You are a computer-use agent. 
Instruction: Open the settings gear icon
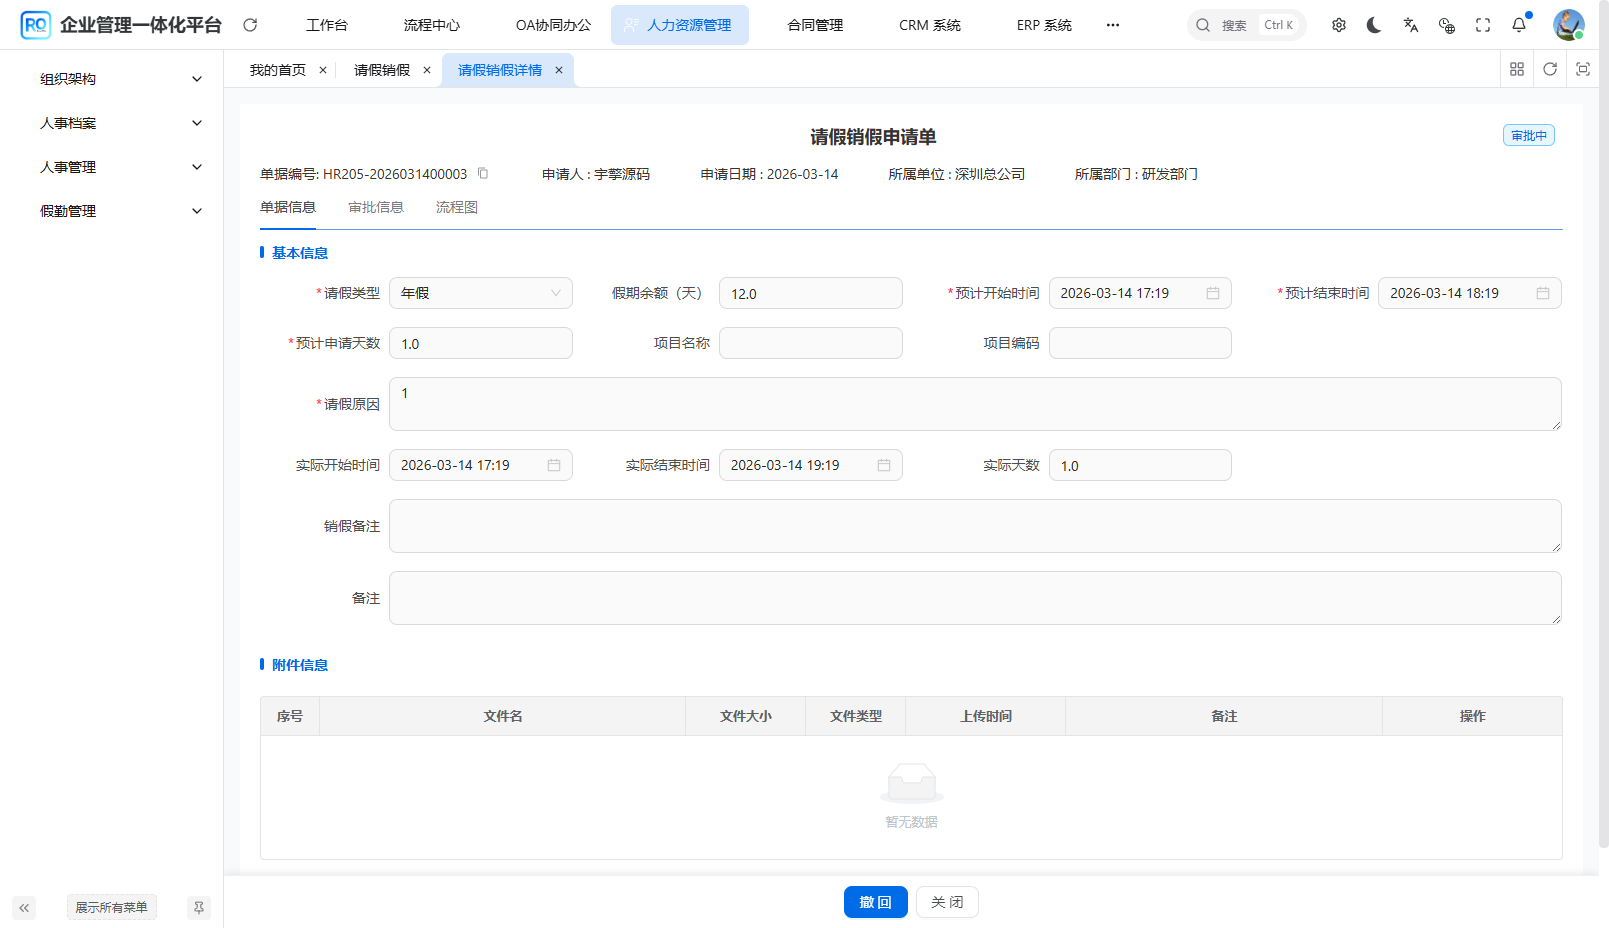pyautogui.click(x=1339, y=24)
